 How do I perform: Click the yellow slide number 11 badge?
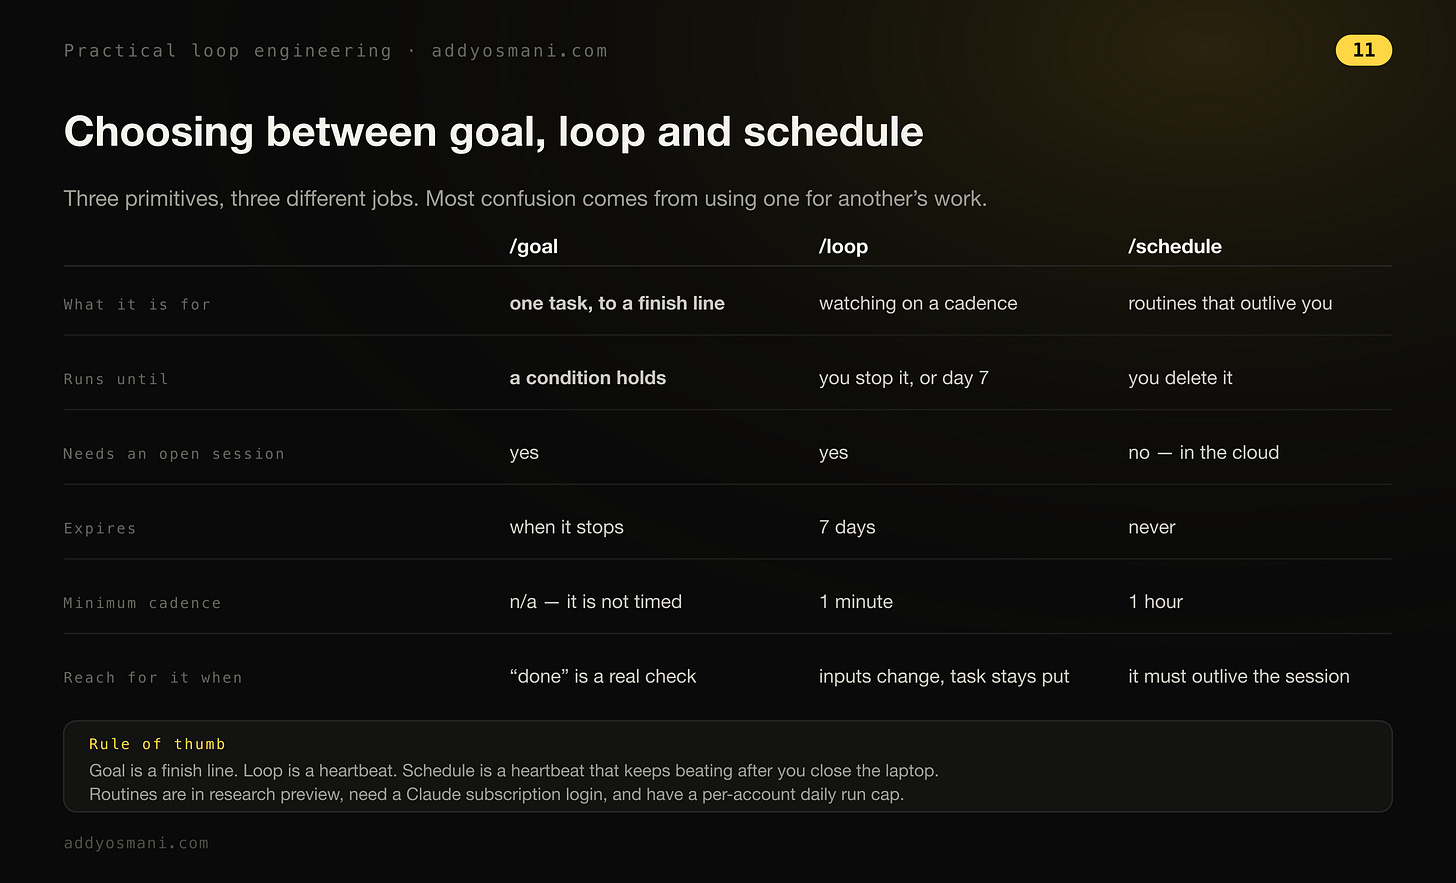(x=1363, y=50)
